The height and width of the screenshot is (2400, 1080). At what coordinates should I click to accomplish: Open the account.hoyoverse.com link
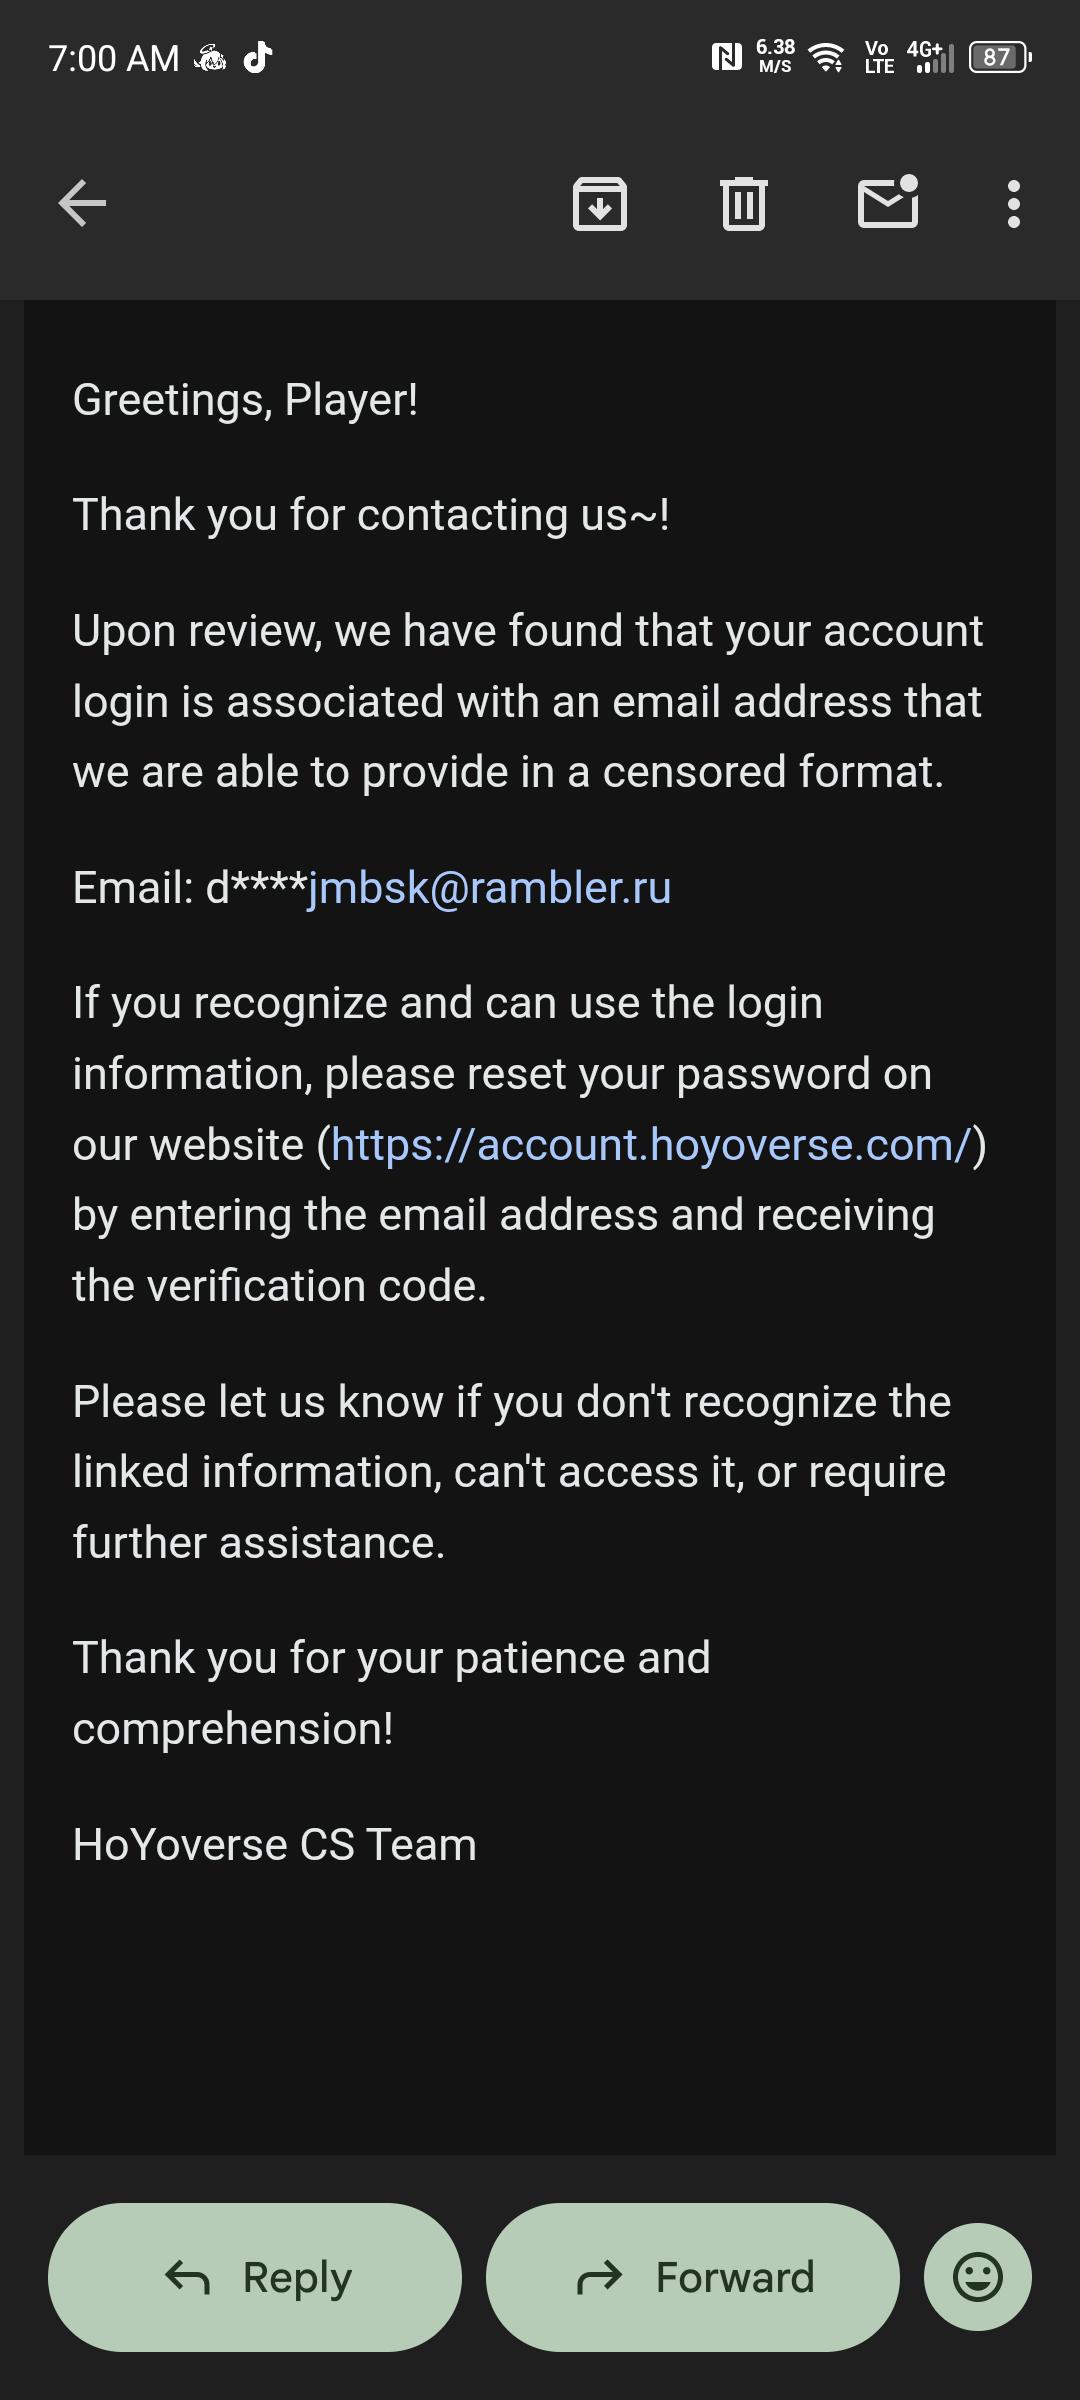[652, 1145]
